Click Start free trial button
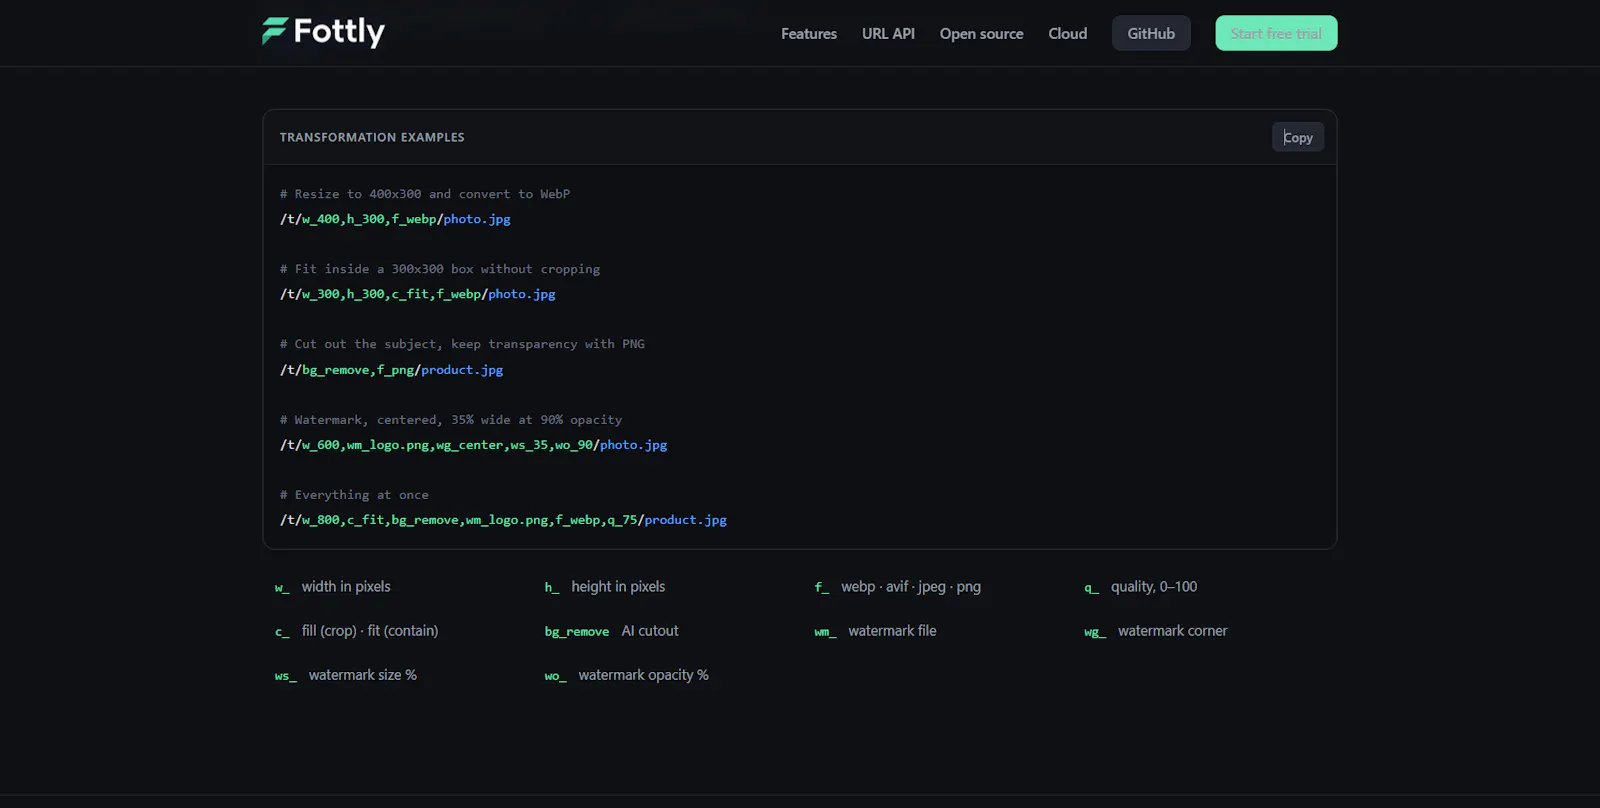This screenshot has width=1600, height=808. [1276, 33]
